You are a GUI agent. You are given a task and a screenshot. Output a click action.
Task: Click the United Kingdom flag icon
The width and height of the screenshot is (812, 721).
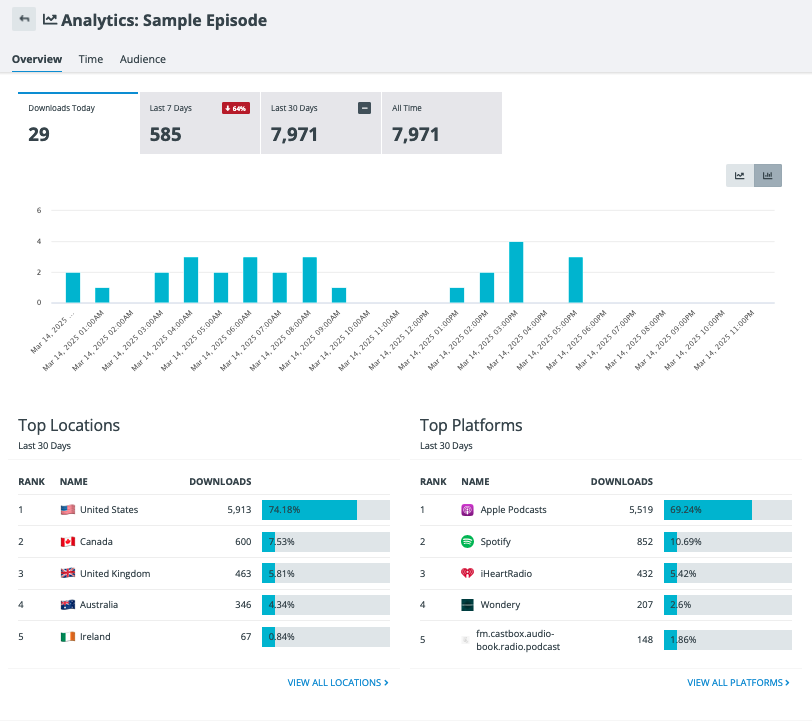point(68,573)
